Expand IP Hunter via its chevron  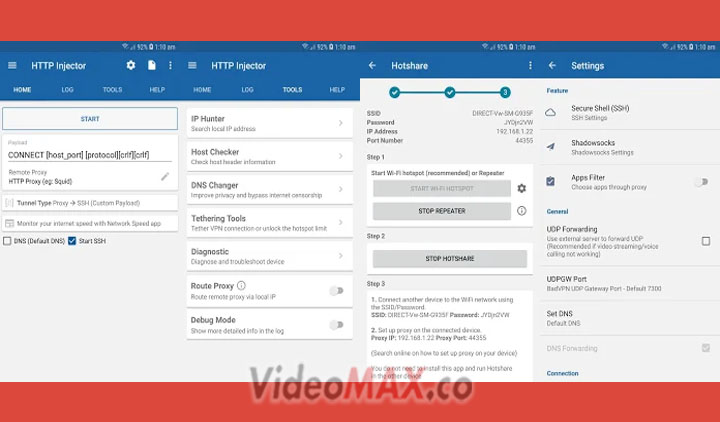pyautogui.click(x=341, y=123)
